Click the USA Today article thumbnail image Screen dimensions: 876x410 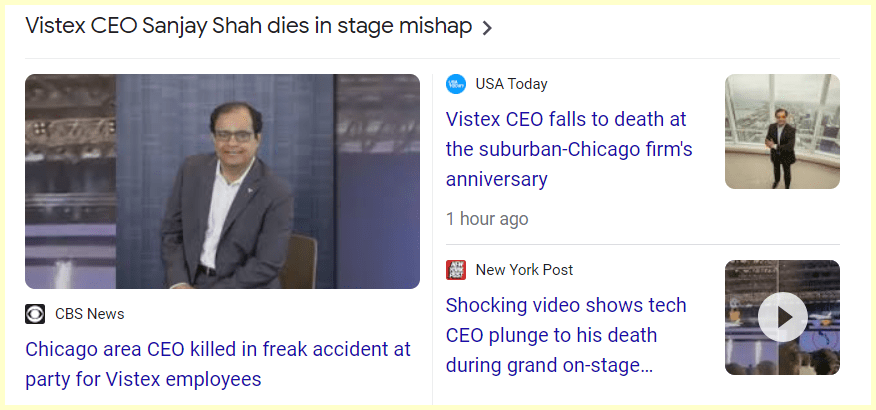[782, 131]
